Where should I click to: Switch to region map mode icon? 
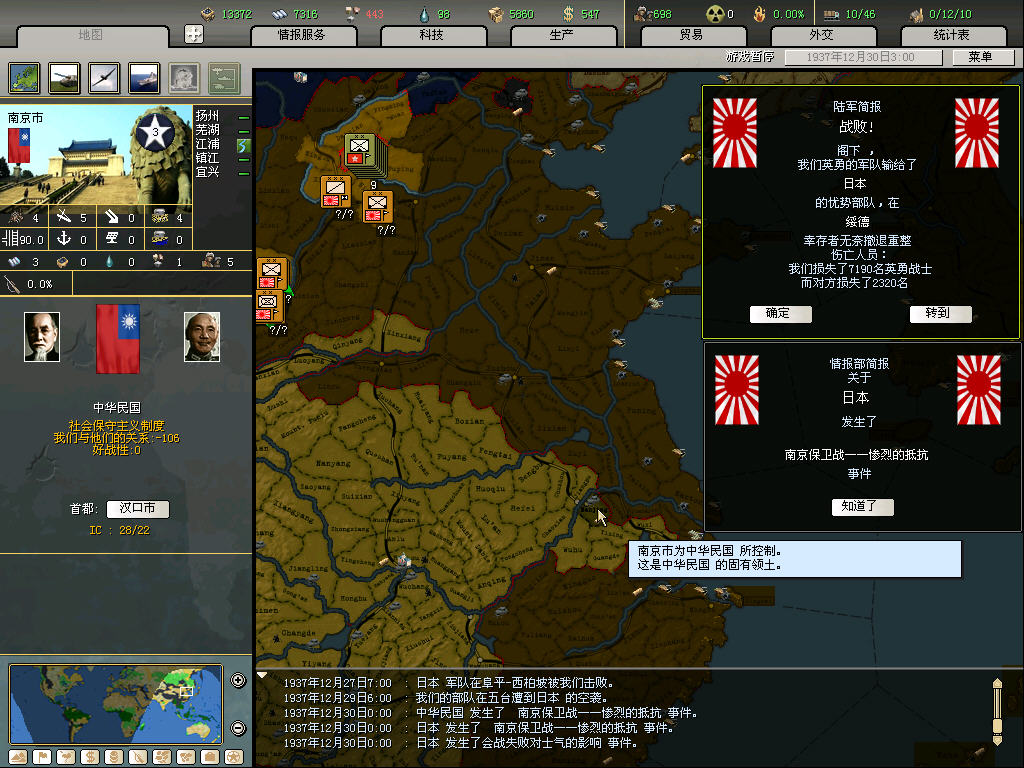(162, 757)
